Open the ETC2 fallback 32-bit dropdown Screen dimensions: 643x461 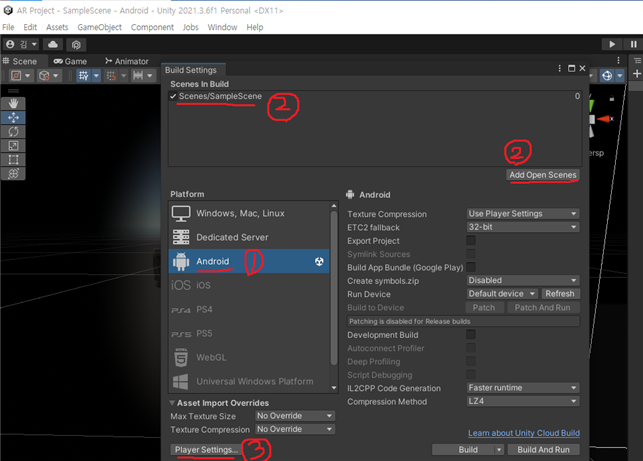pyautogui.click(x=523, y=227)
